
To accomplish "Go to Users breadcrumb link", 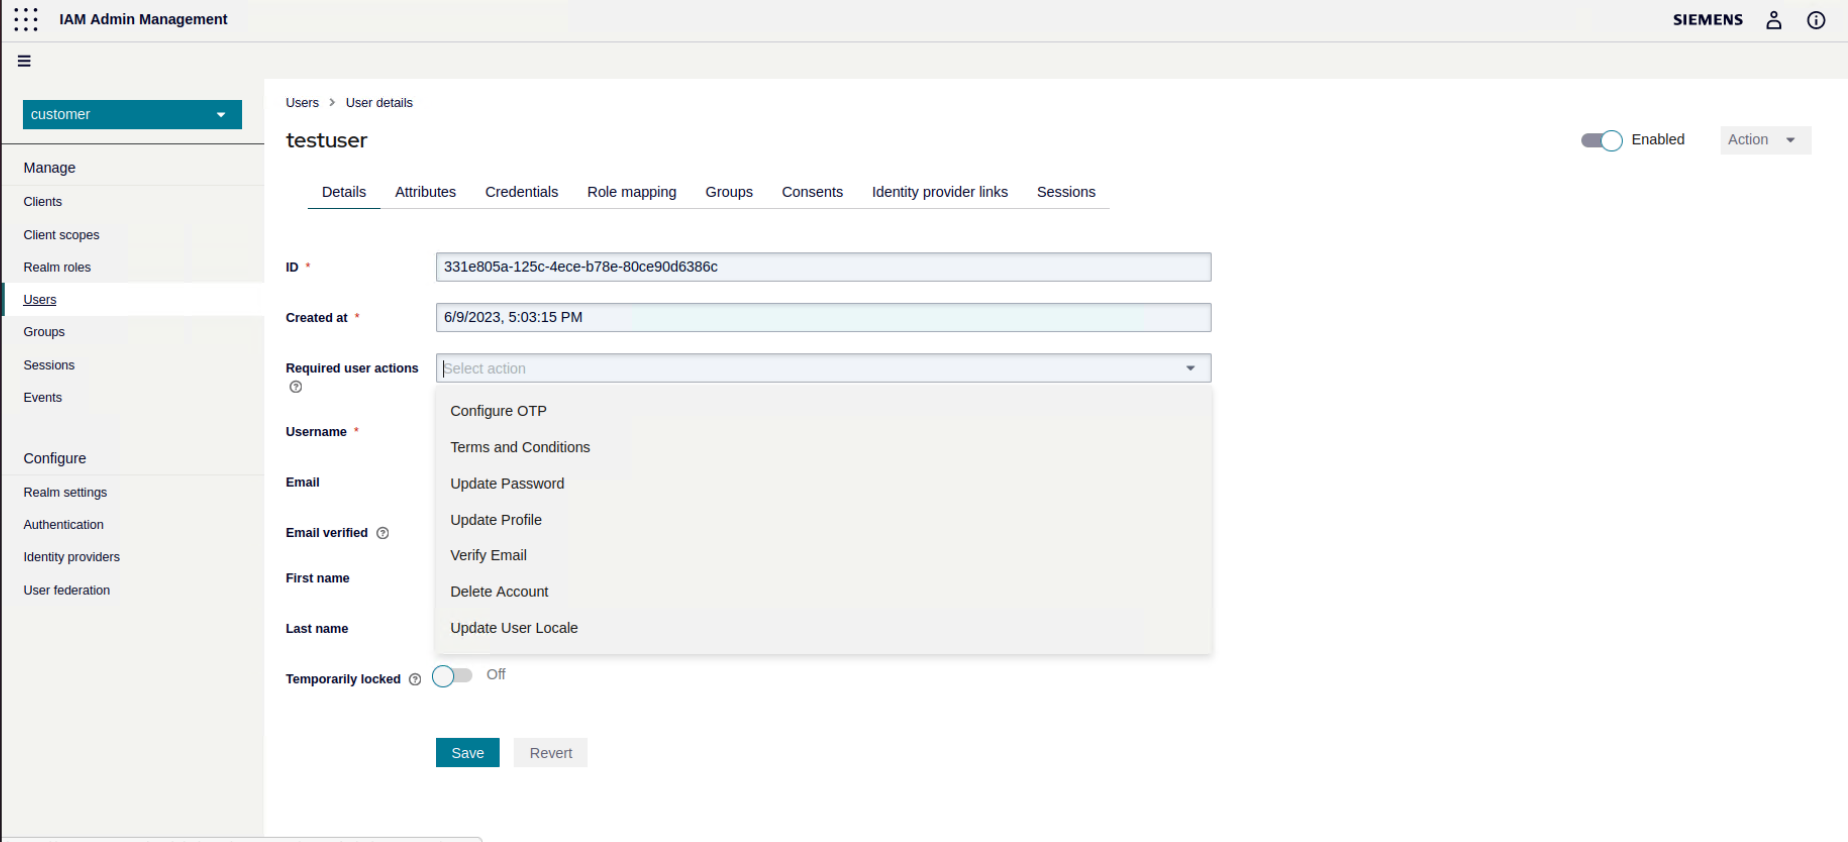I will 302,103.
